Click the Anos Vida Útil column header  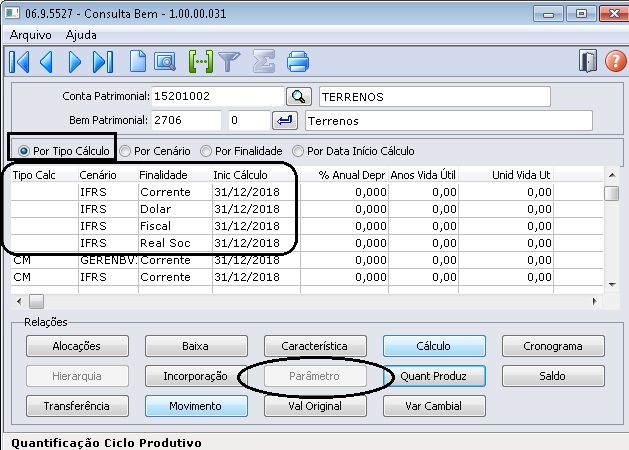pos(424,175)
